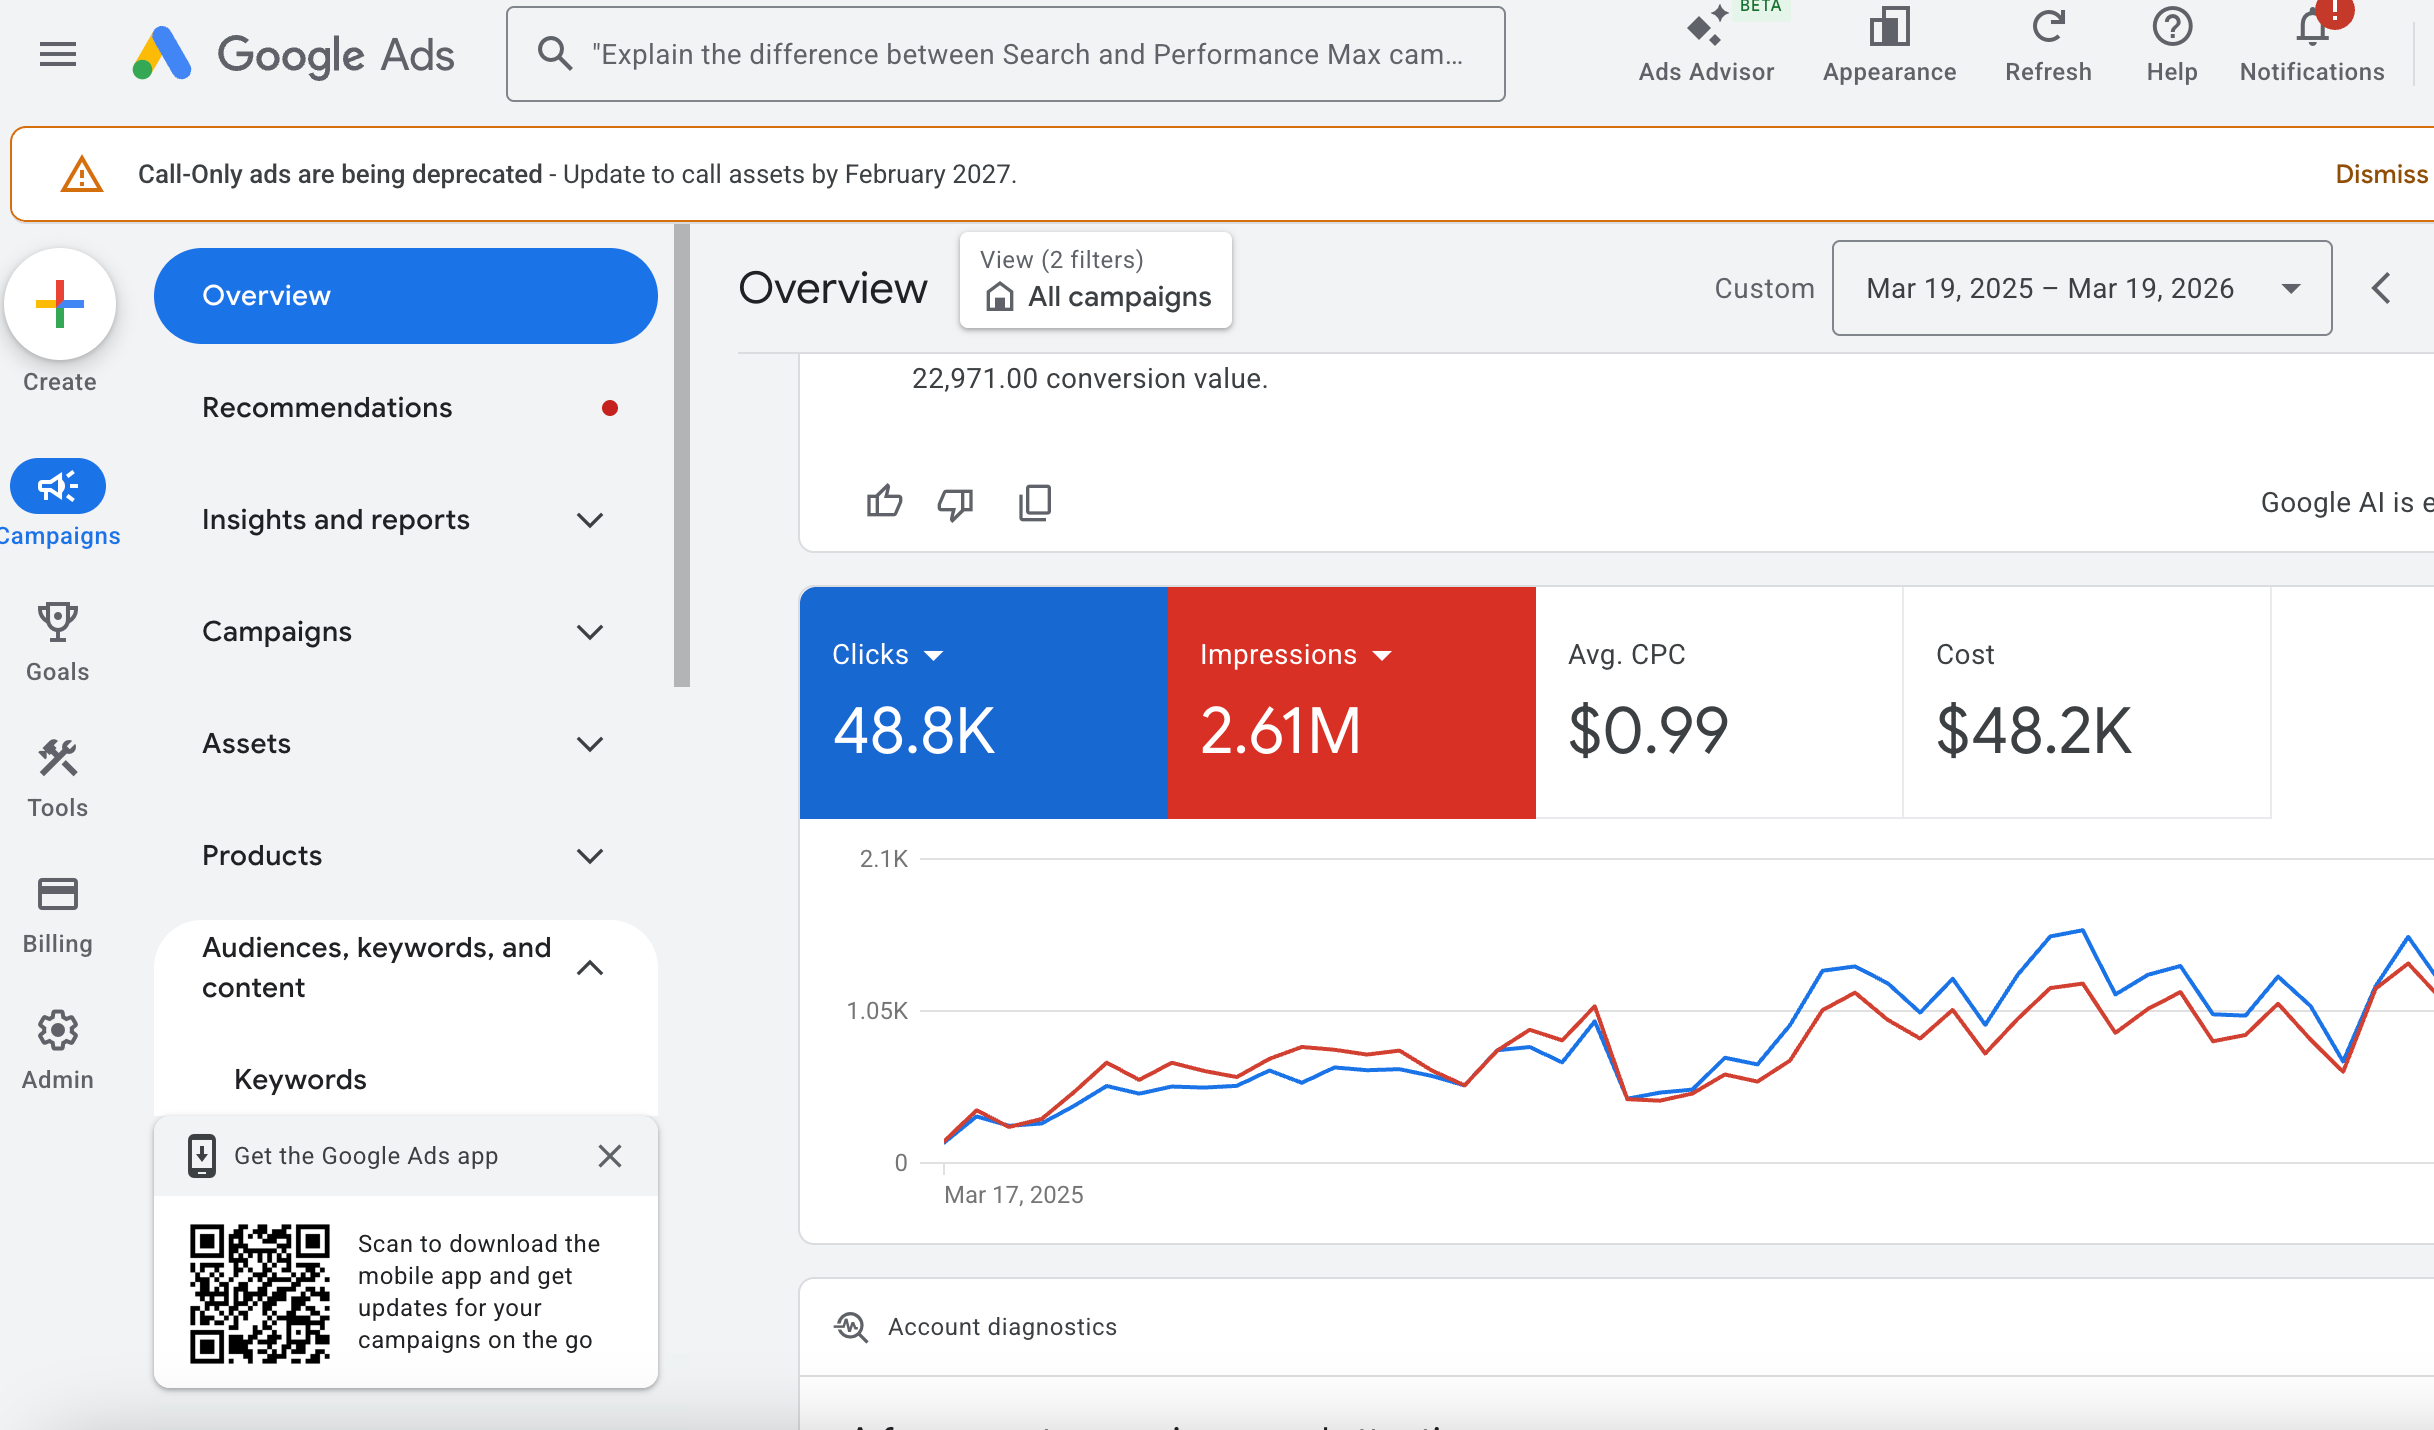Viewport: 2434px width, 1430px height.
Task: Copy the AI summary text
Action: 1035,502
